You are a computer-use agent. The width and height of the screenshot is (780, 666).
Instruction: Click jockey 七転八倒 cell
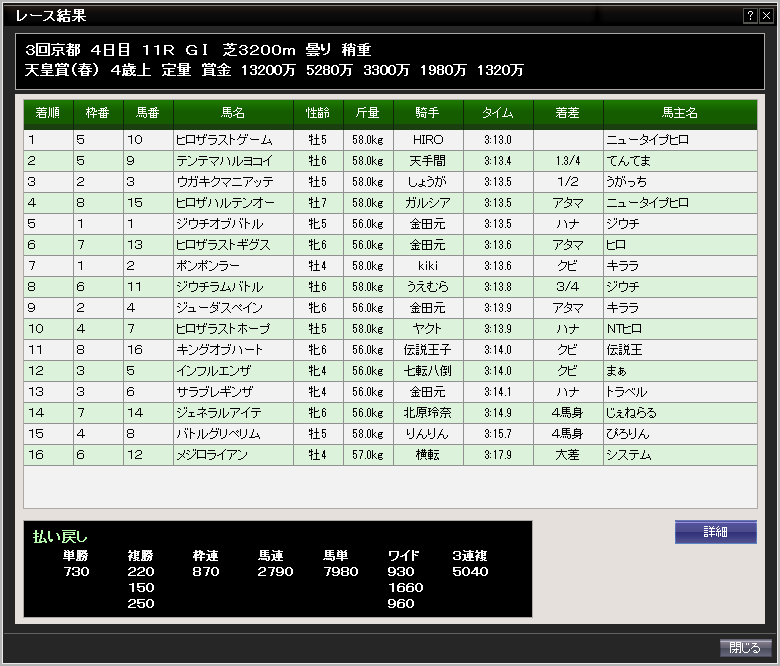click(x=428, y=371)
